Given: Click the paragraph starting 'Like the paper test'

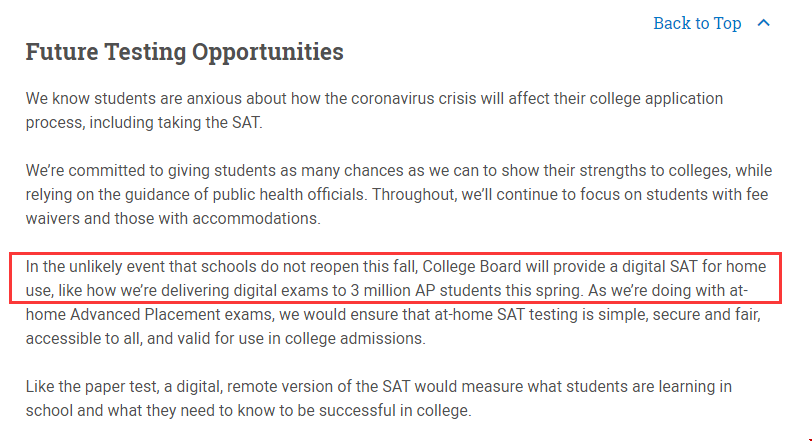Looking at the screenshot, I should 379,399.
